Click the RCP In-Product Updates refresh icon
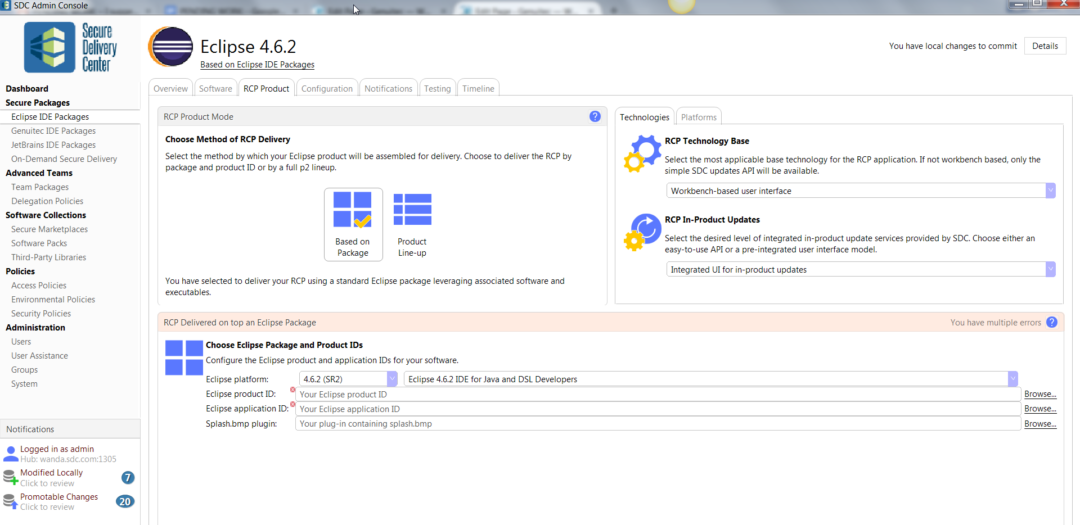 pos(641,231)
